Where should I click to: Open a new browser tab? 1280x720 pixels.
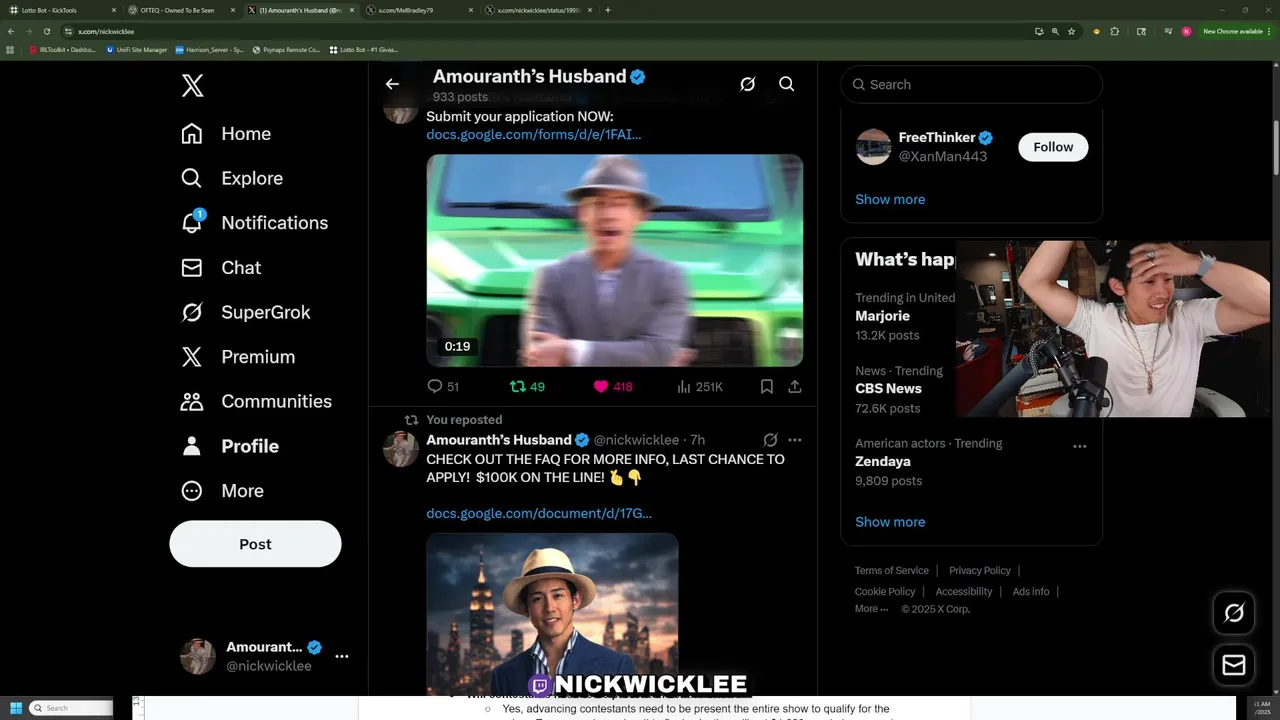pyautogui.click(x=608, y=10)
